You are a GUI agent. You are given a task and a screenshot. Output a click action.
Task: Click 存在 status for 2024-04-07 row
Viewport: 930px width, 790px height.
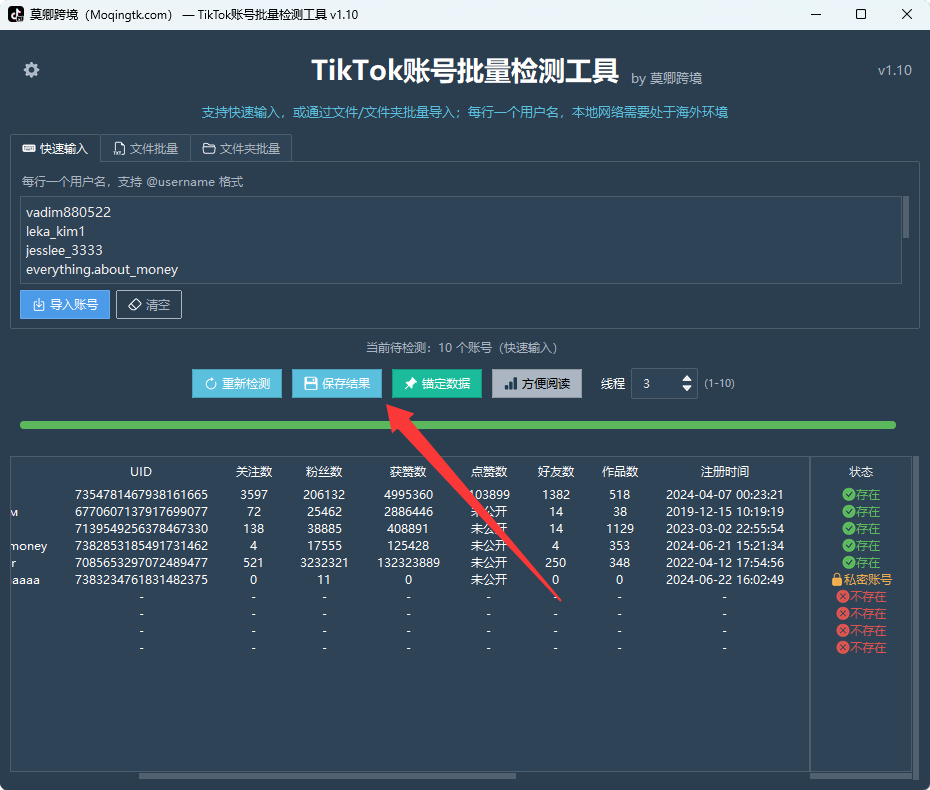(861, 495)
